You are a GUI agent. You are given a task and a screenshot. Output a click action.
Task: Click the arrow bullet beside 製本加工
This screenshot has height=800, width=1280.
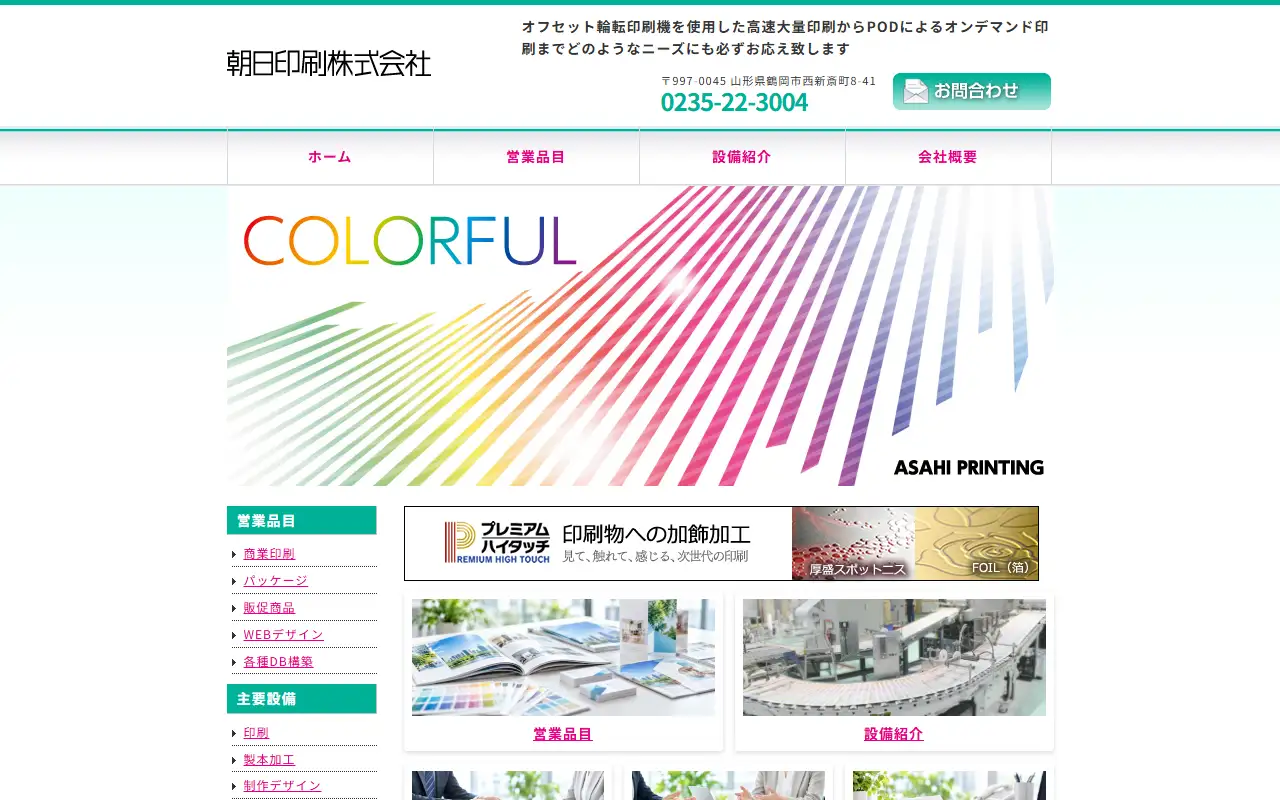pyautogui.click(x=234, y=761)
